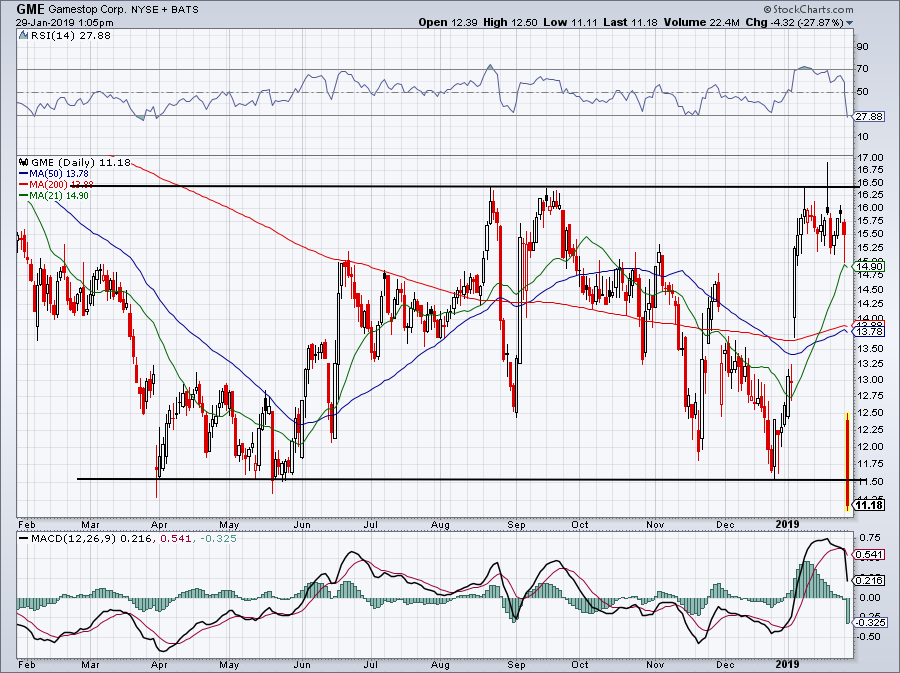The height and width of the screenshot is (673, 900).
Task: Click the 29-Jan-2019 1:05pm timestamp
Action: [64, 23]
